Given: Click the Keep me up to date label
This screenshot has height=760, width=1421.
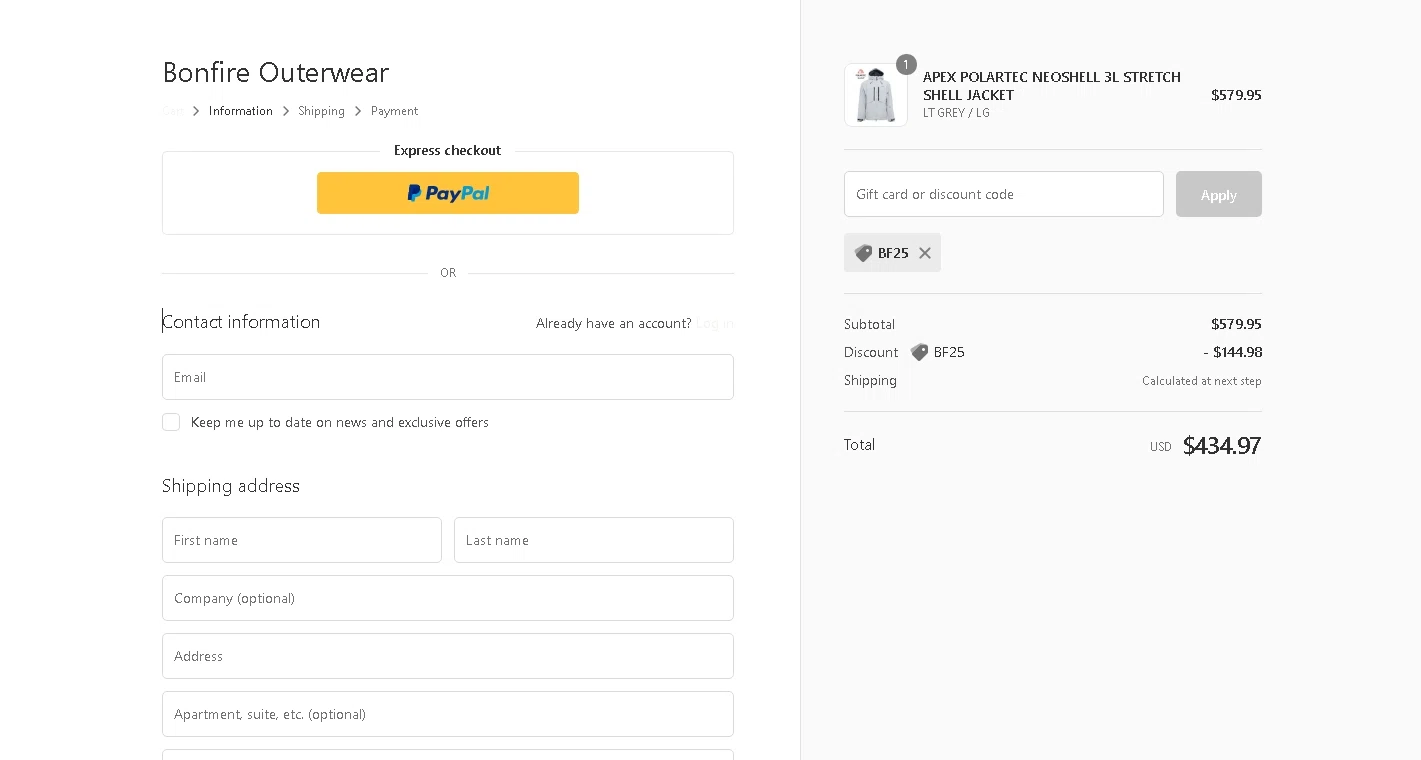Looking at the screenshot, I should coord(340,422).
